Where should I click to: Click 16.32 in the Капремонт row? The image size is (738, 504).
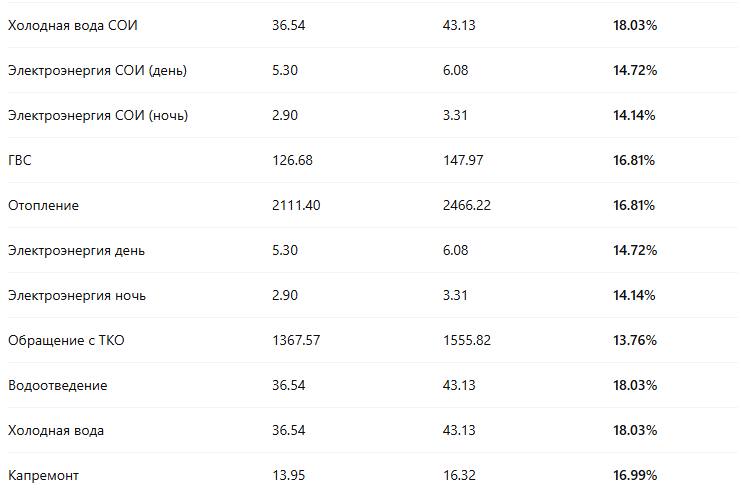click(x=459, y=476)
